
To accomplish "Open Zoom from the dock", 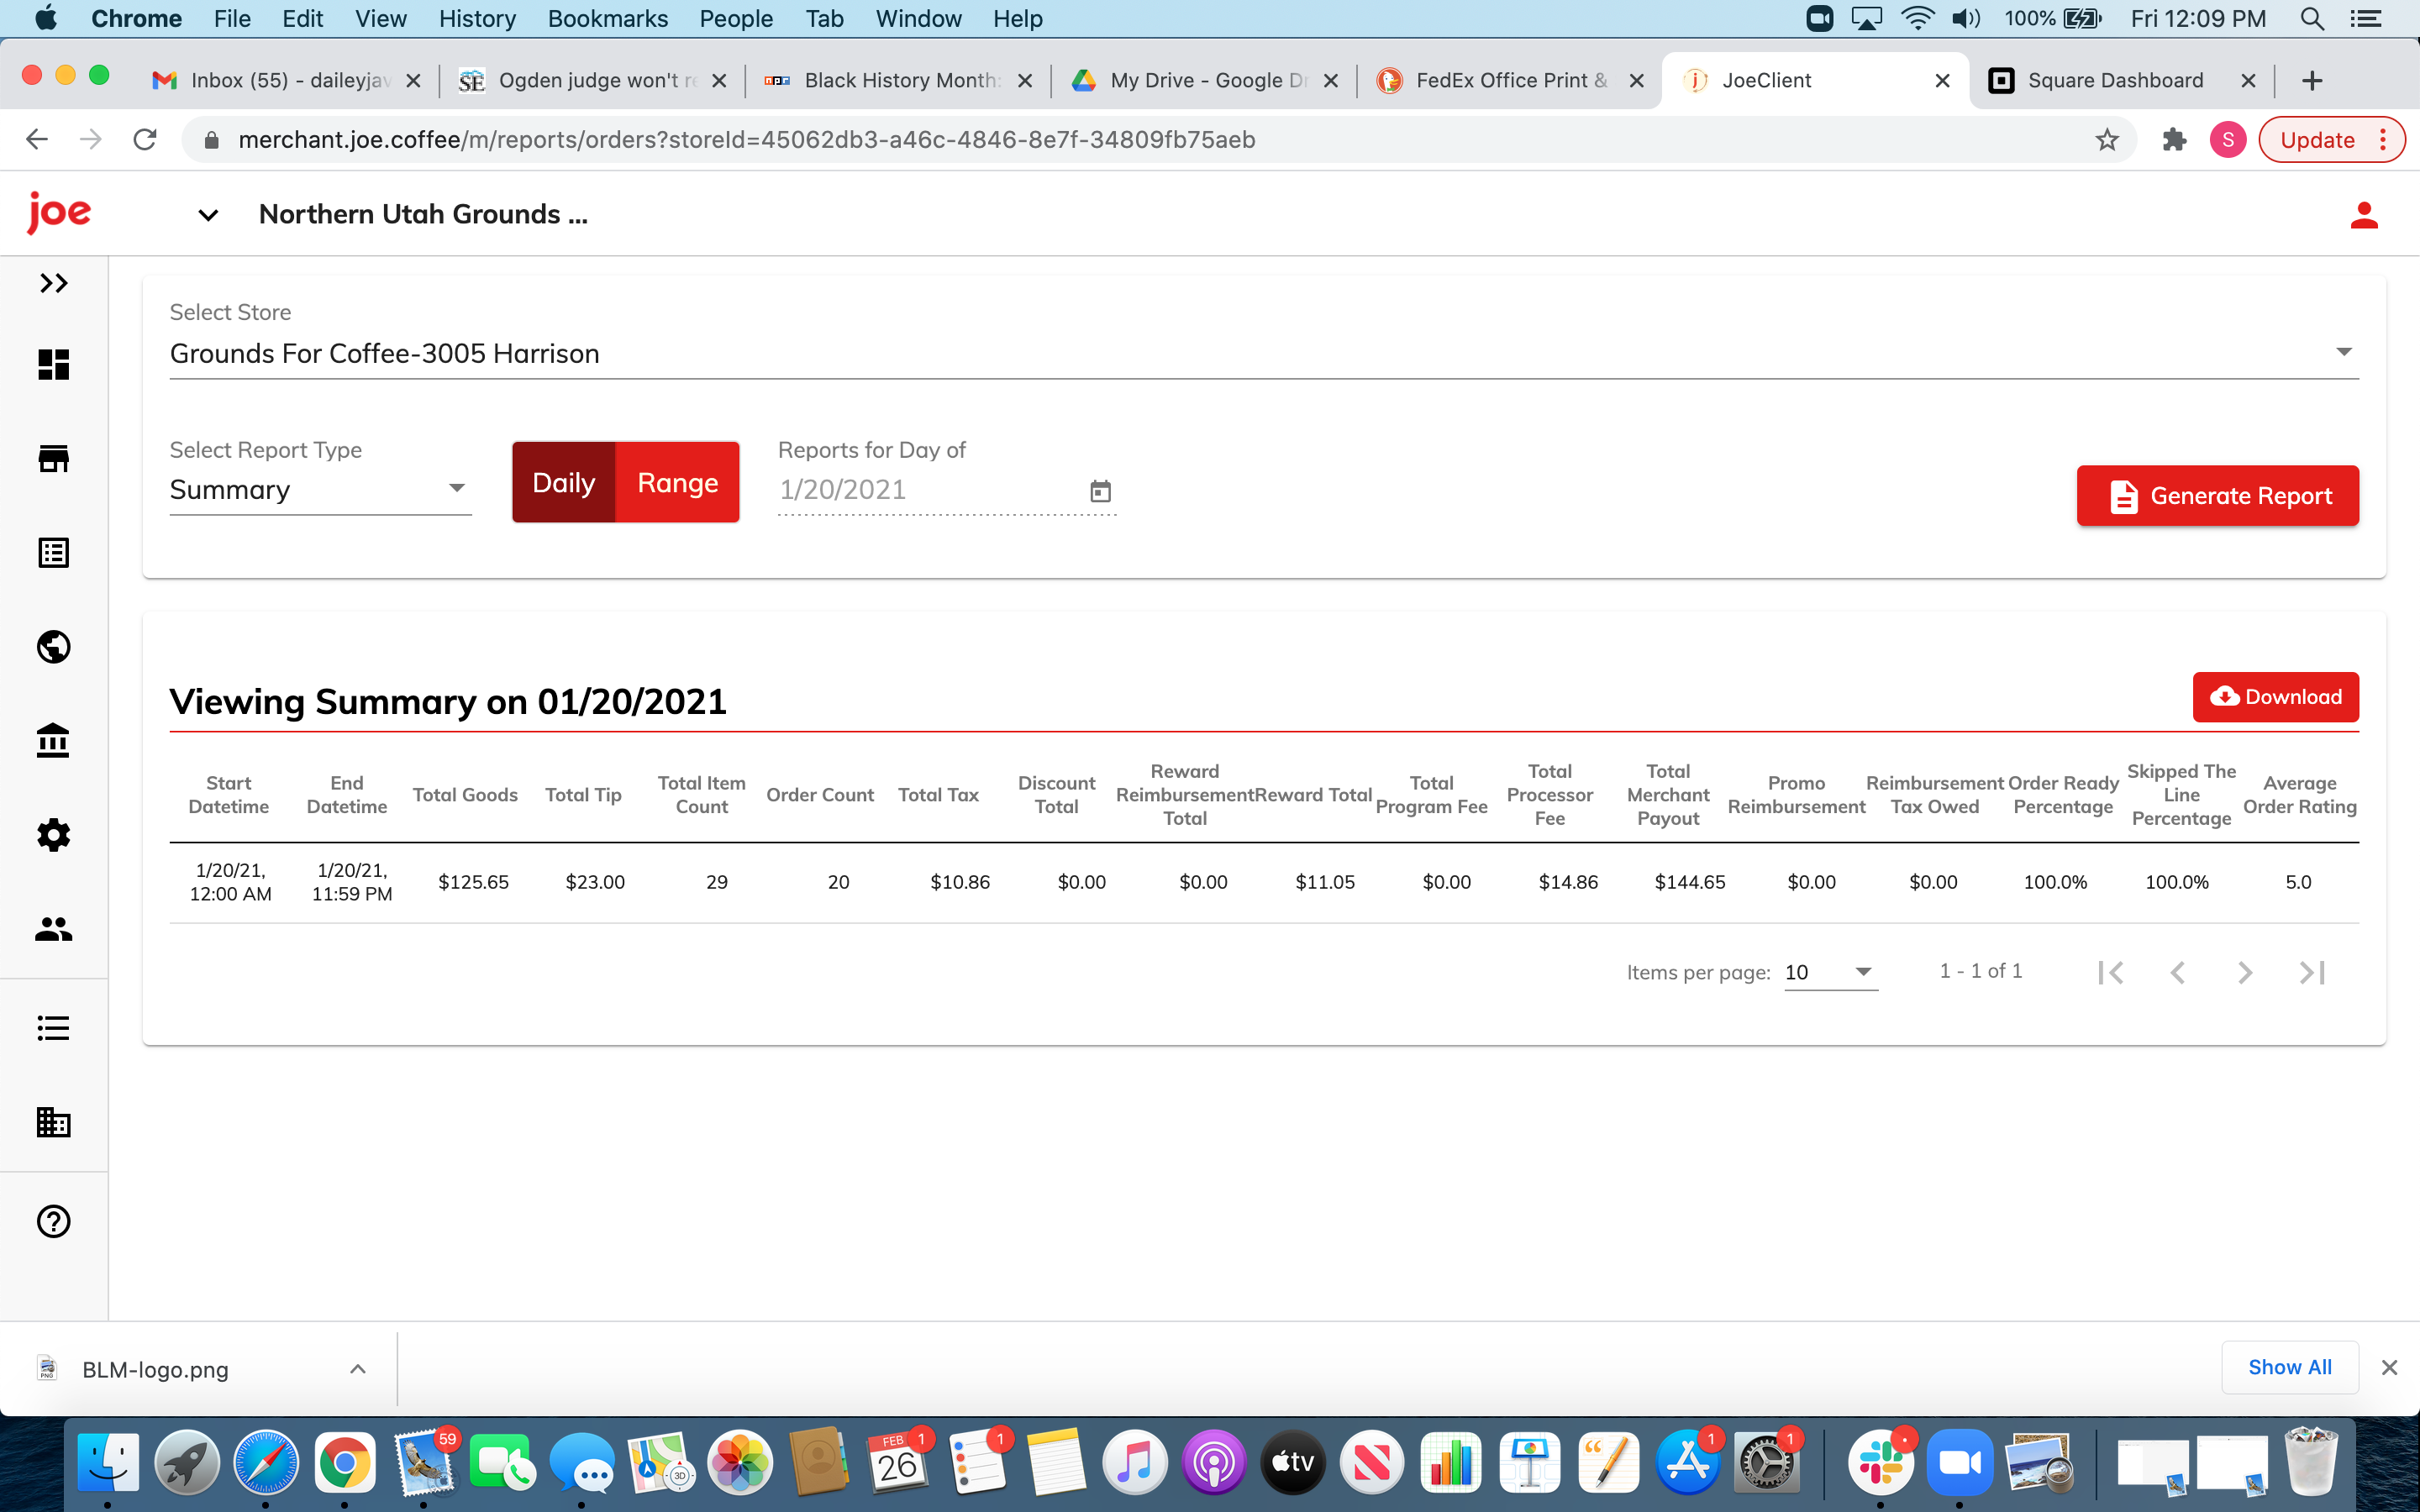I will (x=1959, y=1463).
